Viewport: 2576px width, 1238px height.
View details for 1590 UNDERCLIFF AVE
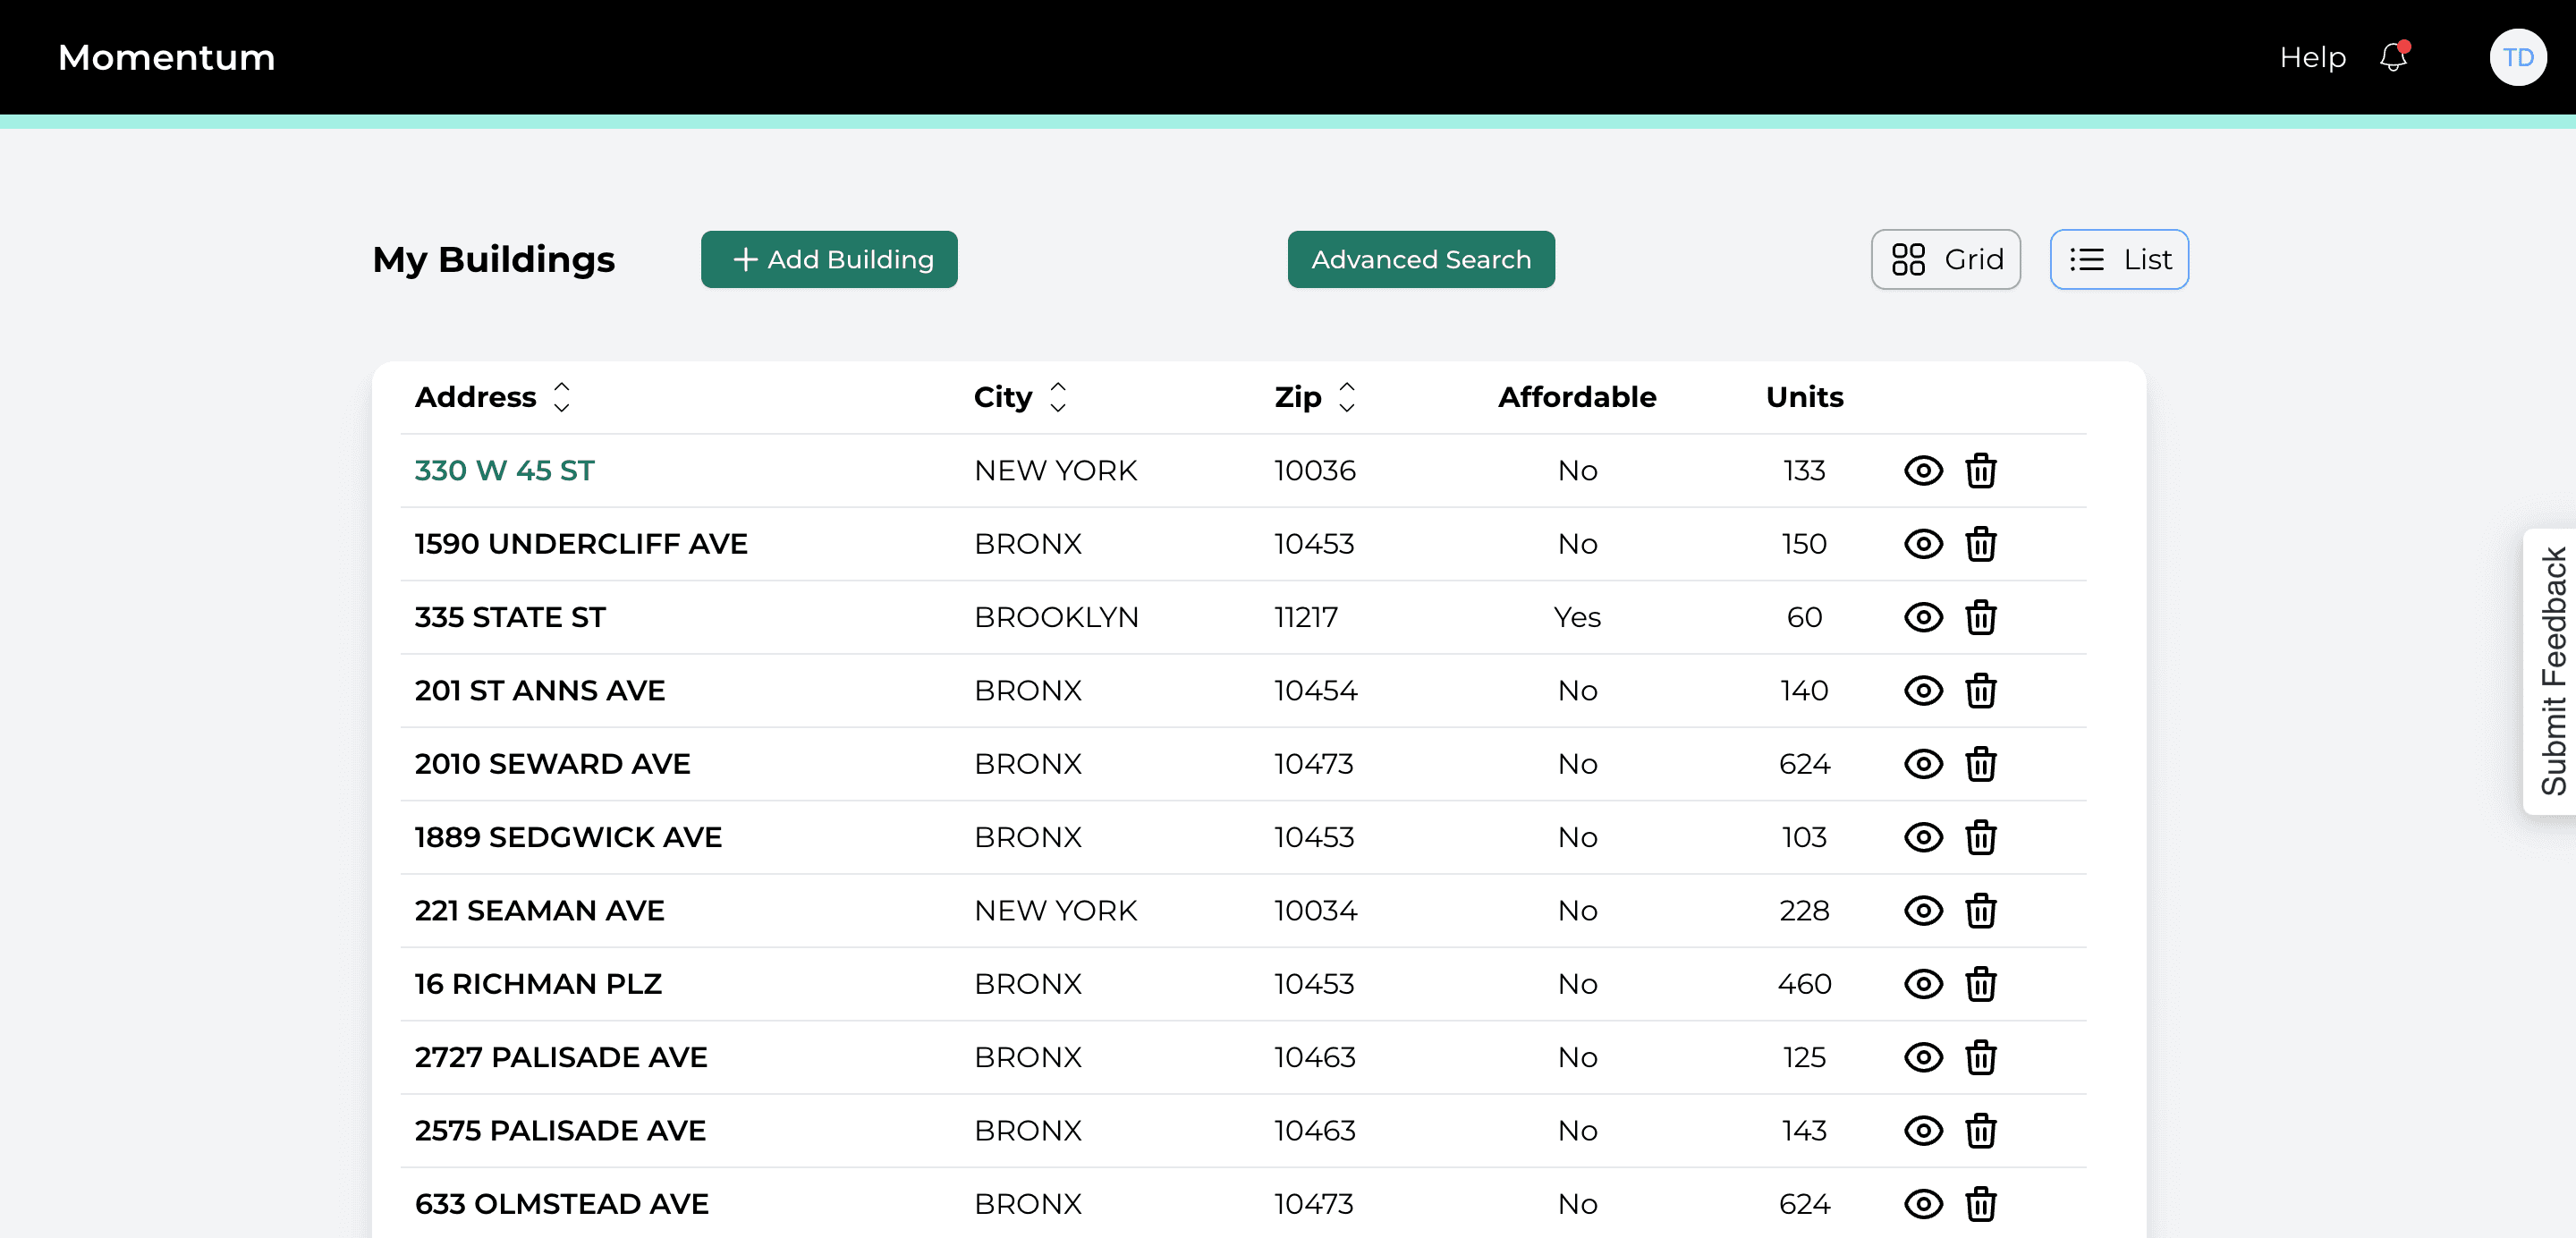tap(1922, 544)
